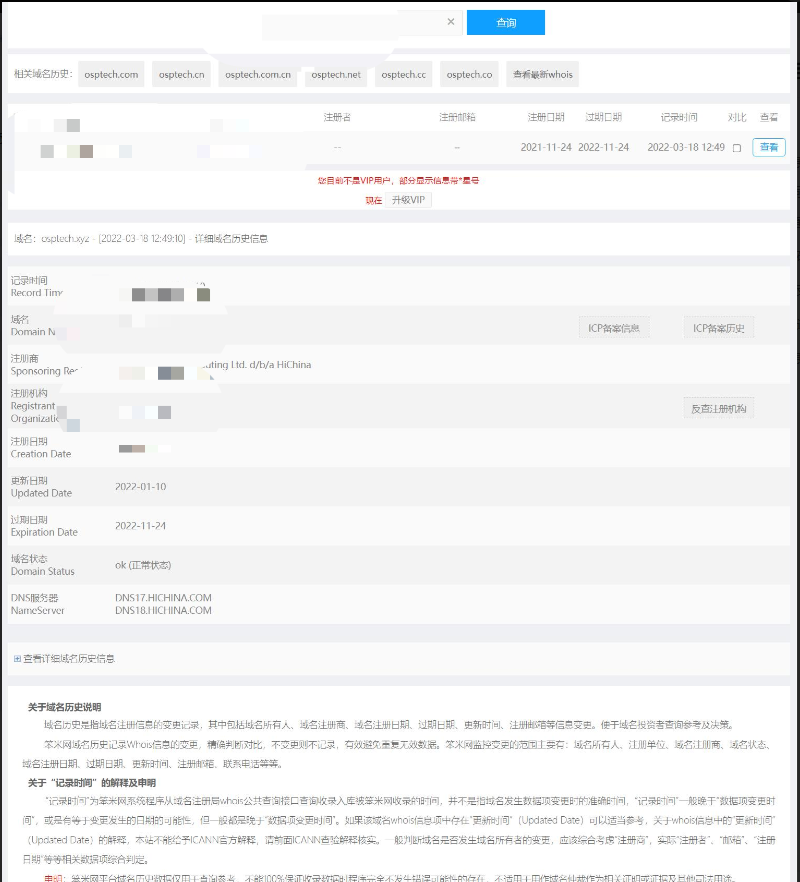The width and height of the screenshot is (800, 882).
Task: Click the 查看 view button in the record row
Action: click(x=768, y=147)
